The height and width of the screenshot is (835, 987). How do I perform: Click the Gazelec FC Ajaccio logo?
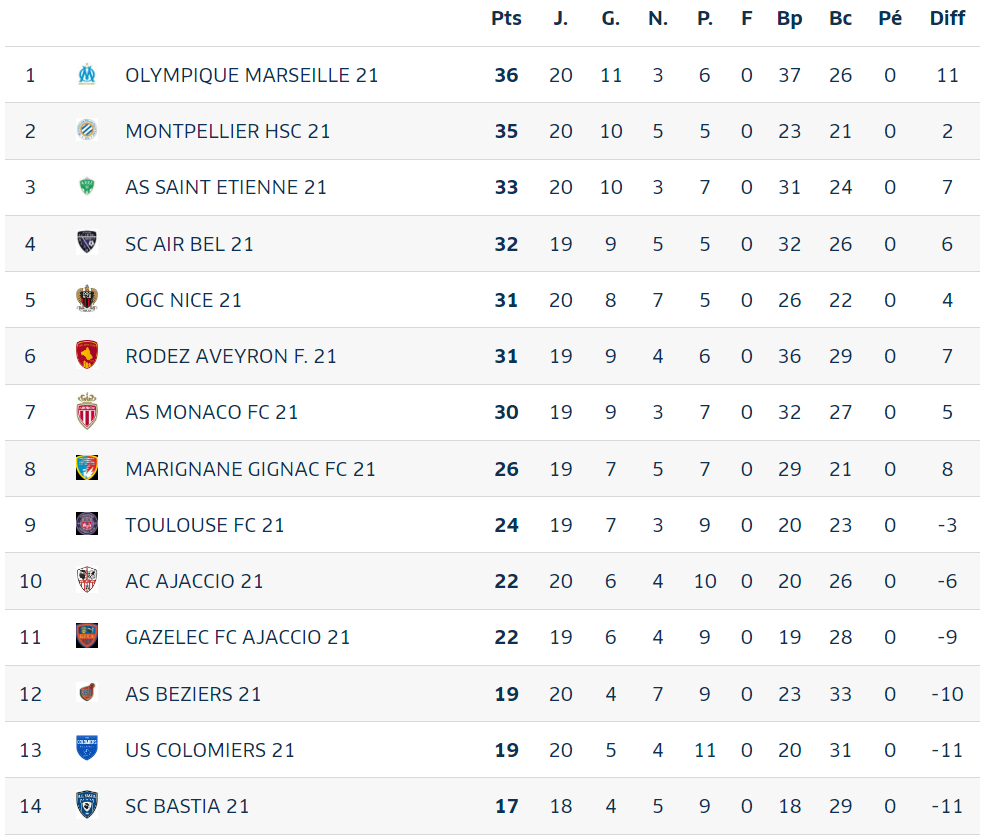pos(87,636)
